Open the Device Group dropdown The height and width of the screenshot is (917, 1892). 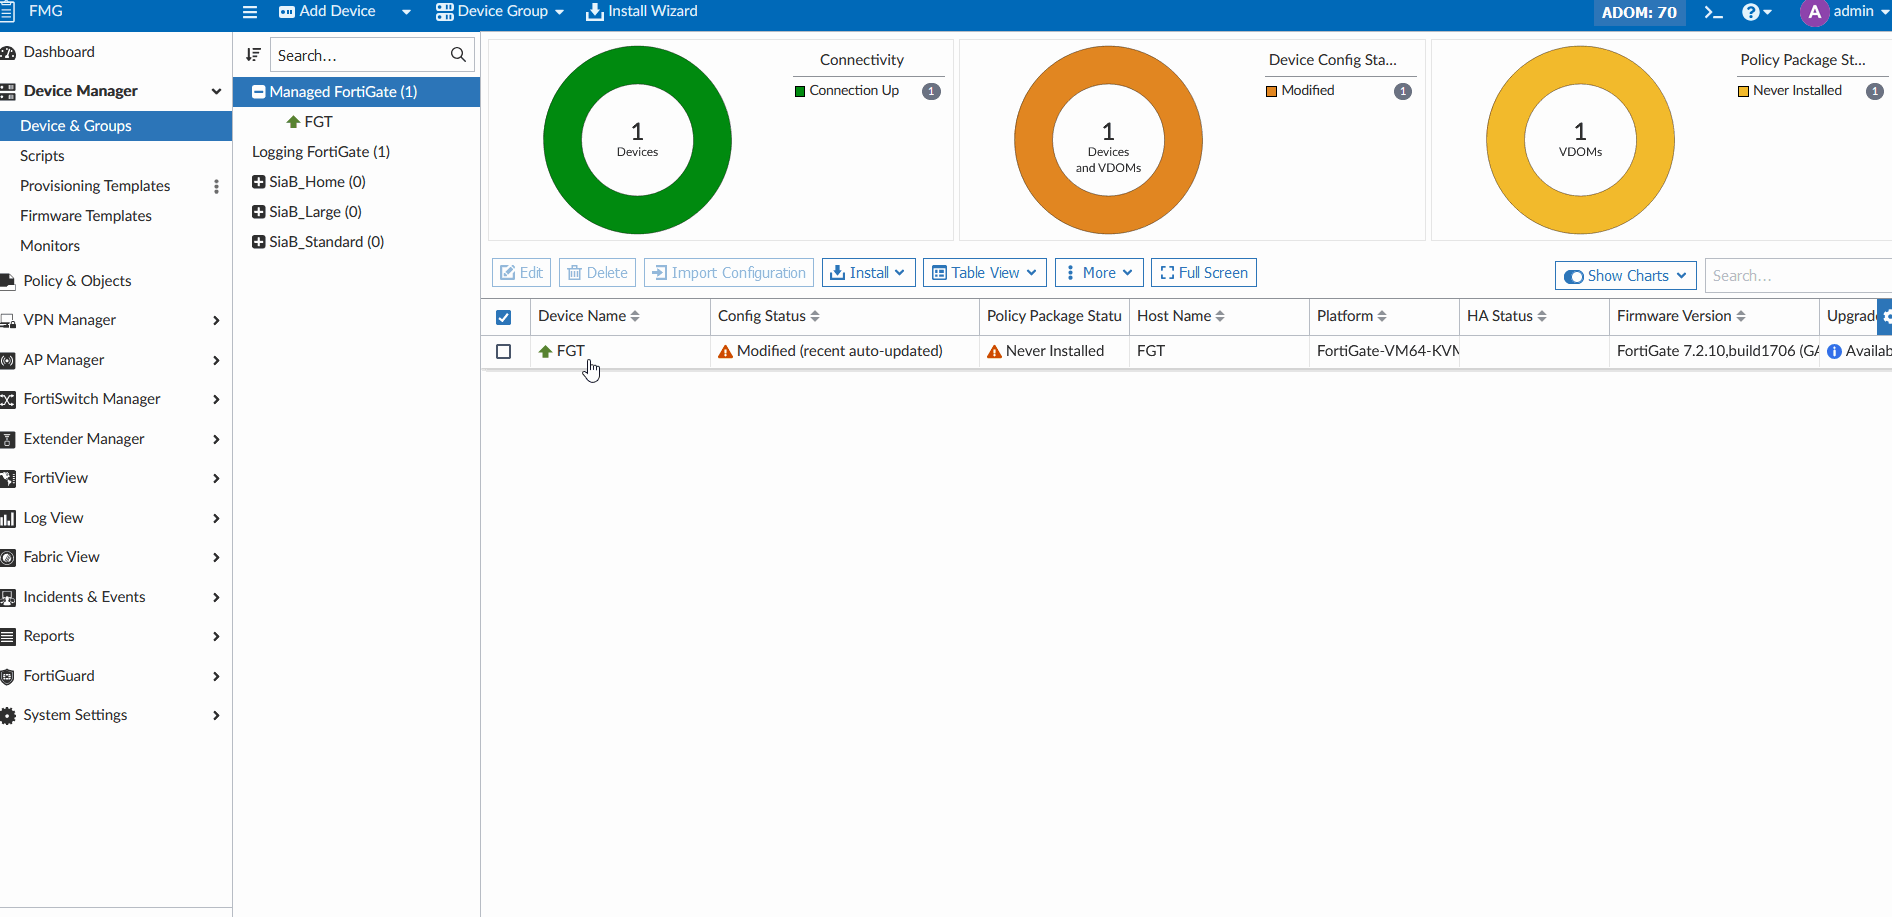click(500, 11)
